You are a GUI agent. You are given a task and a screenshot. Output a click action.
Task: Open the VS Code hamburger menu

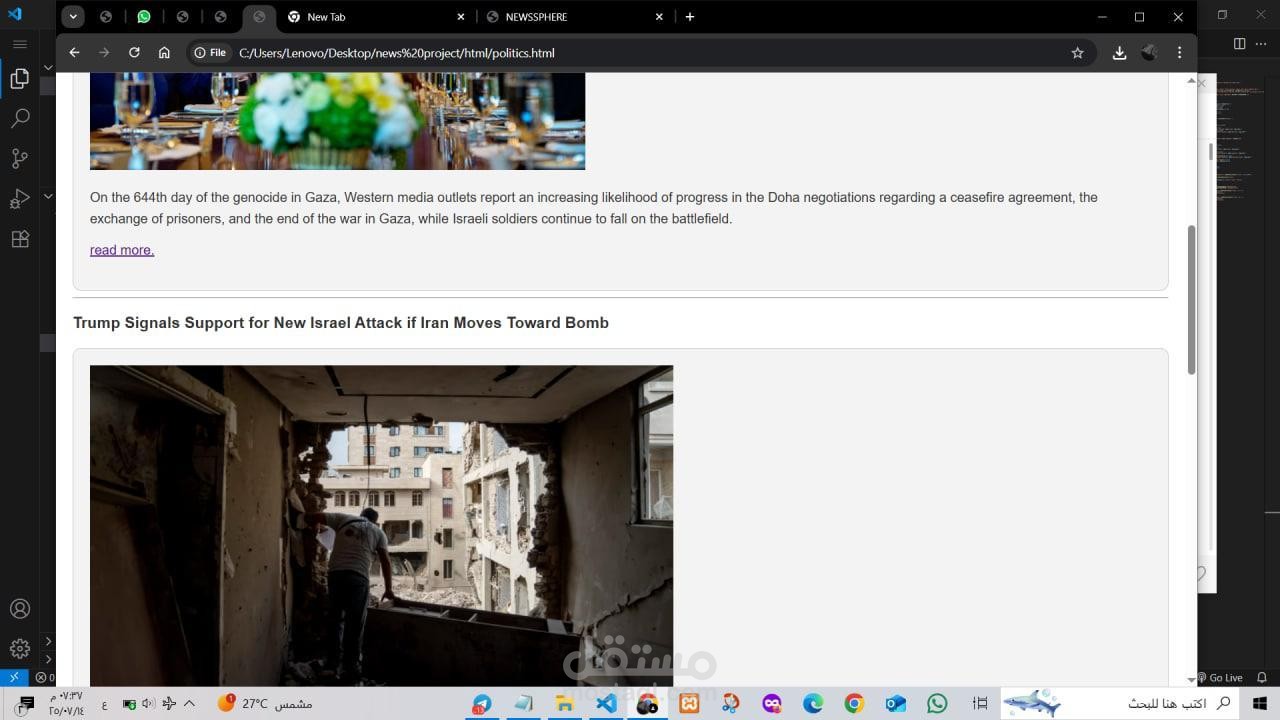(20, 44)
